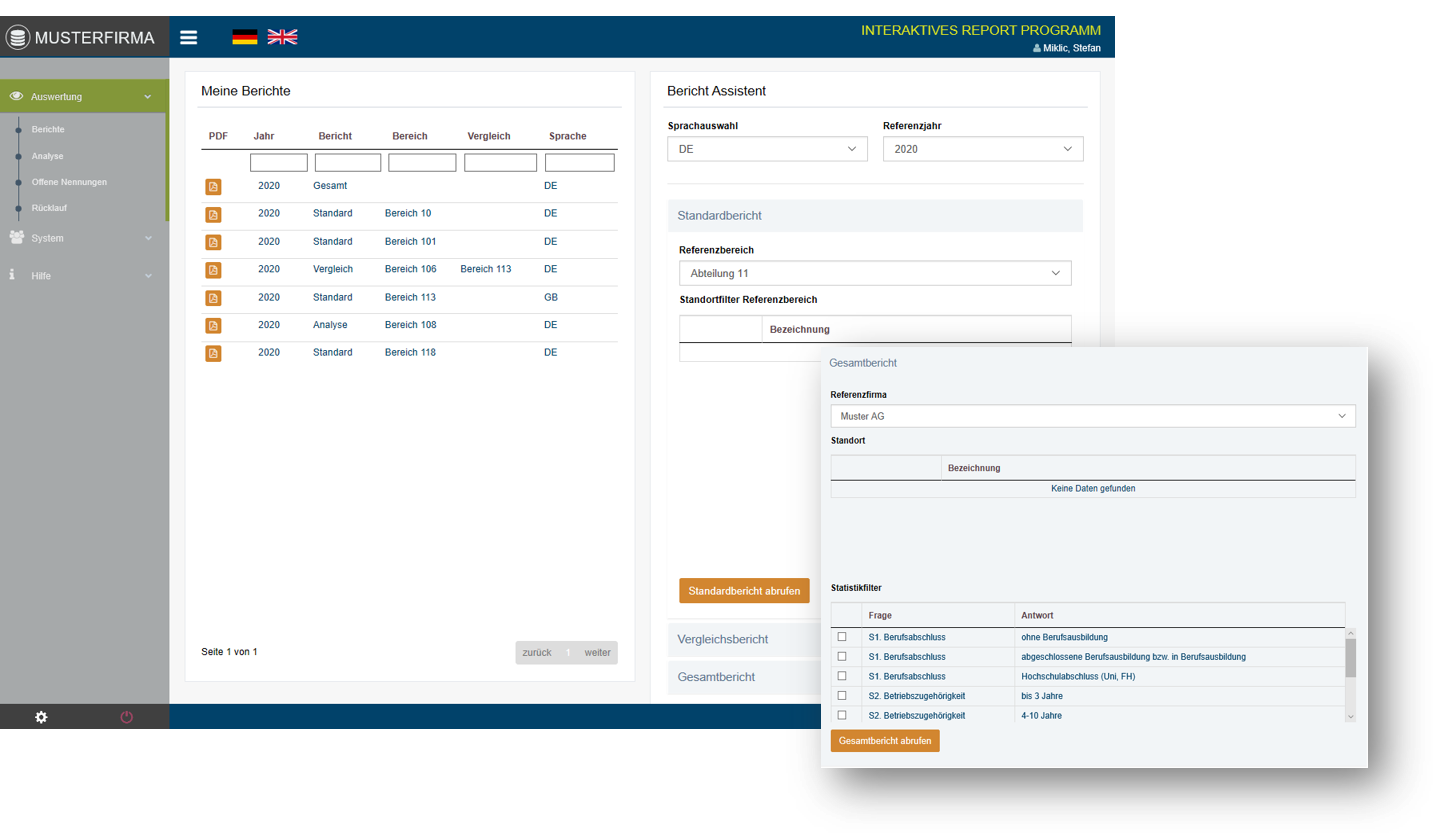Image resolution: width=1433 pixels, height=833 pixels.
Task: Open PDF icon for Bereich 118 report
Action: [213, 353]
